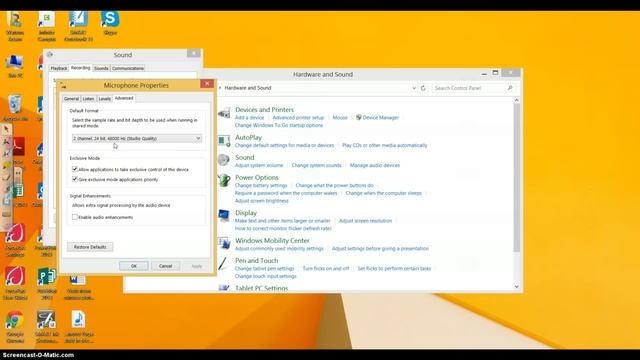The image size is (640, 360).
Task: Click the scroll-down arrow in Control Panel
Action: click(516, 287)
